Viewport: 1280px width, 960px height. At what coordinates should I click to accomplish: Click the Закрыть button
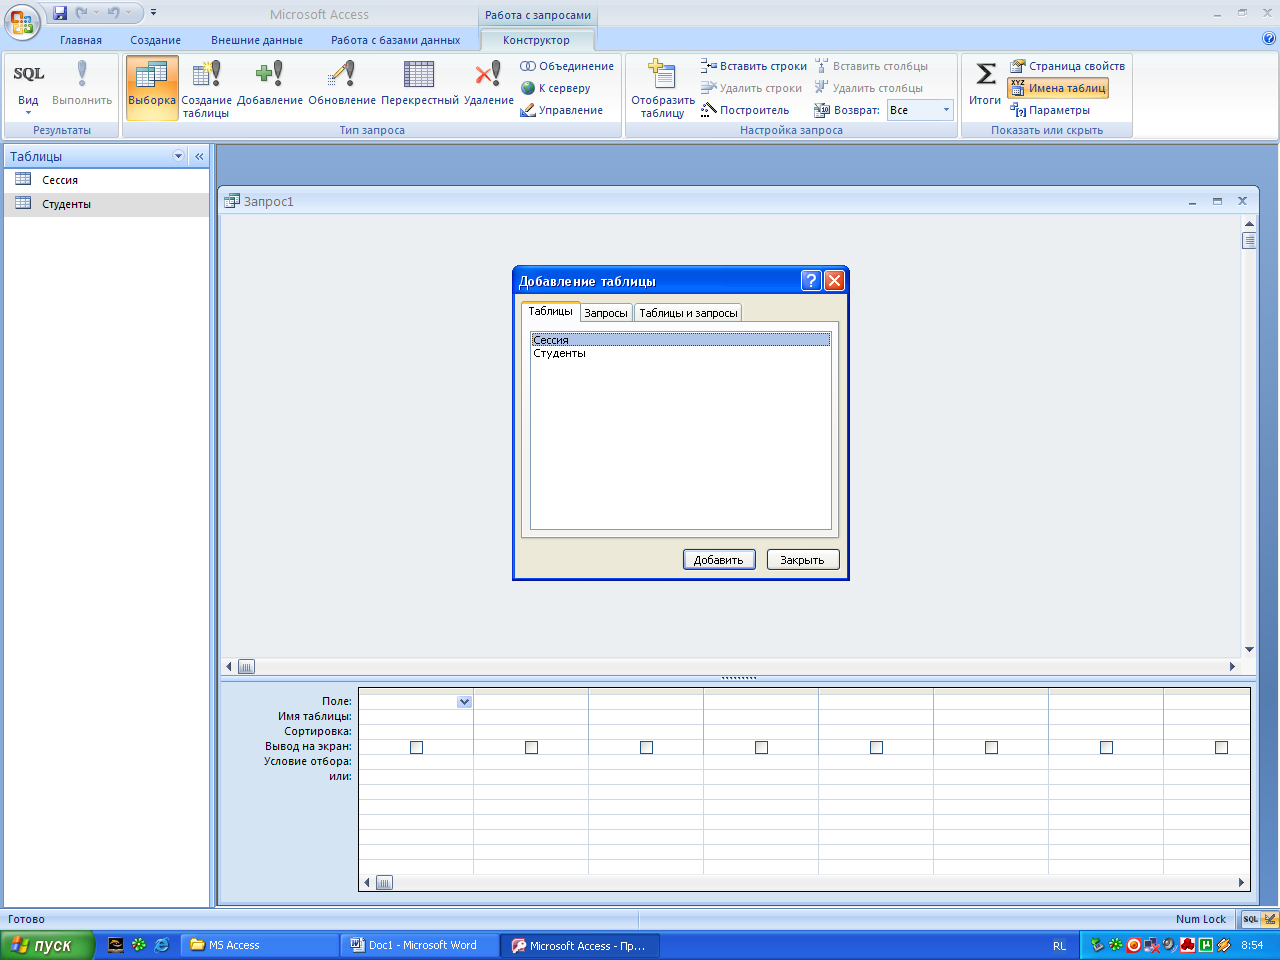click(x=803, y=560)
